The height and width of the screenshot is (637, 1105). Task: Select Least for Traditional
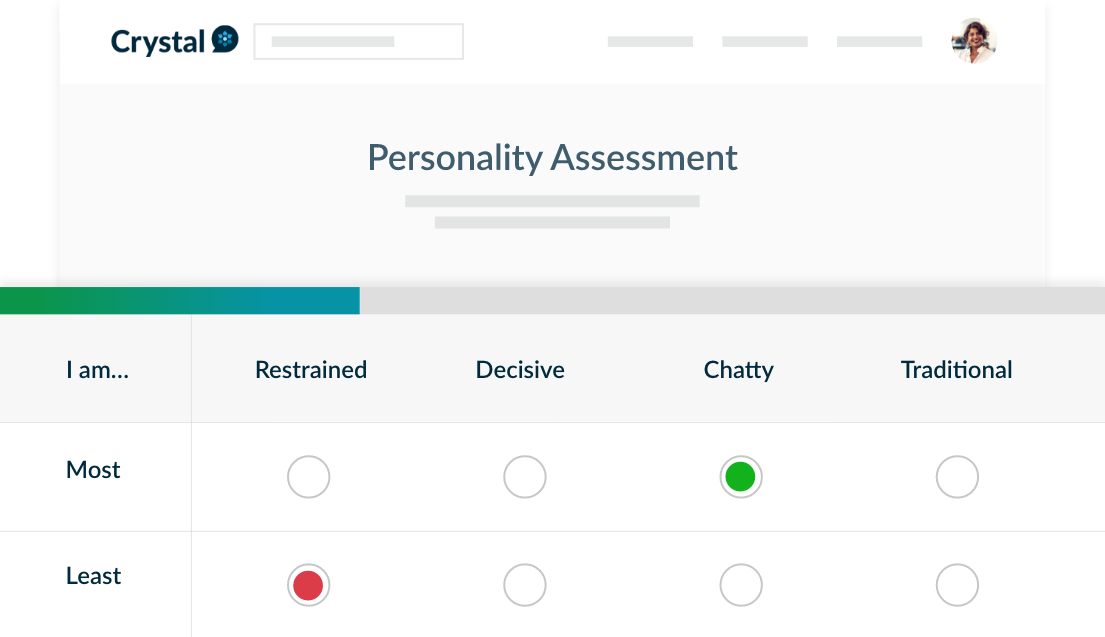(957, 585)
